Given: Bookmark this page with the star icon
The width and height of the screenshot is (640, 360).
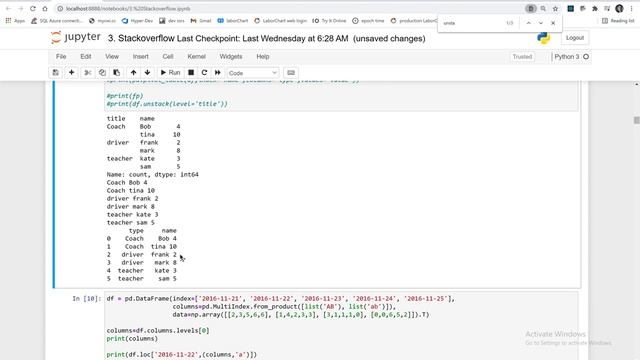Looking at the screenshot, I should (x=555, y=9).
